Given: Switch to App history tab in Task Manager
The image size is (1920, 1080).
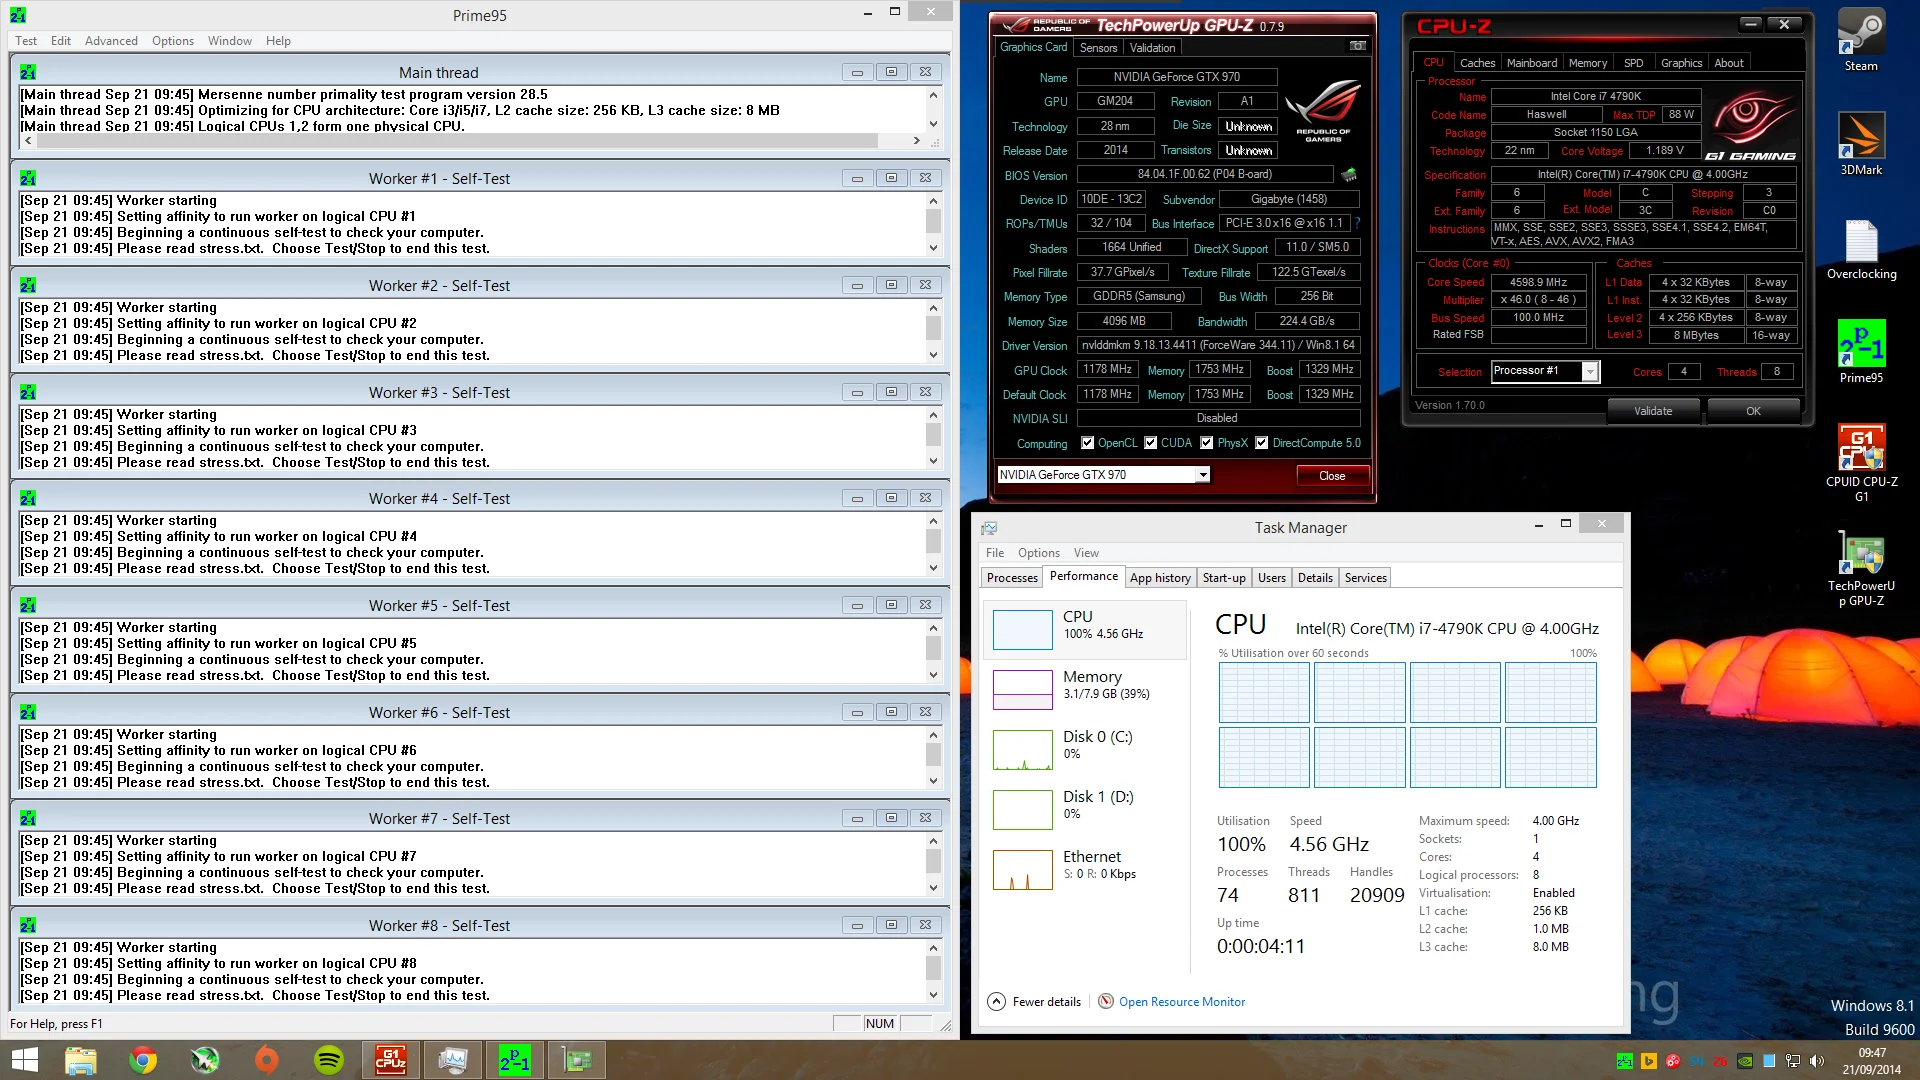Looking at the screenshot, I should tap(1160, 578).
